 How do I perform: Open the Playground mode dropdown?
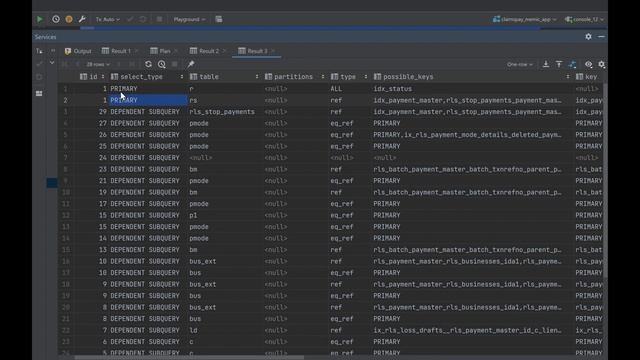189,19
